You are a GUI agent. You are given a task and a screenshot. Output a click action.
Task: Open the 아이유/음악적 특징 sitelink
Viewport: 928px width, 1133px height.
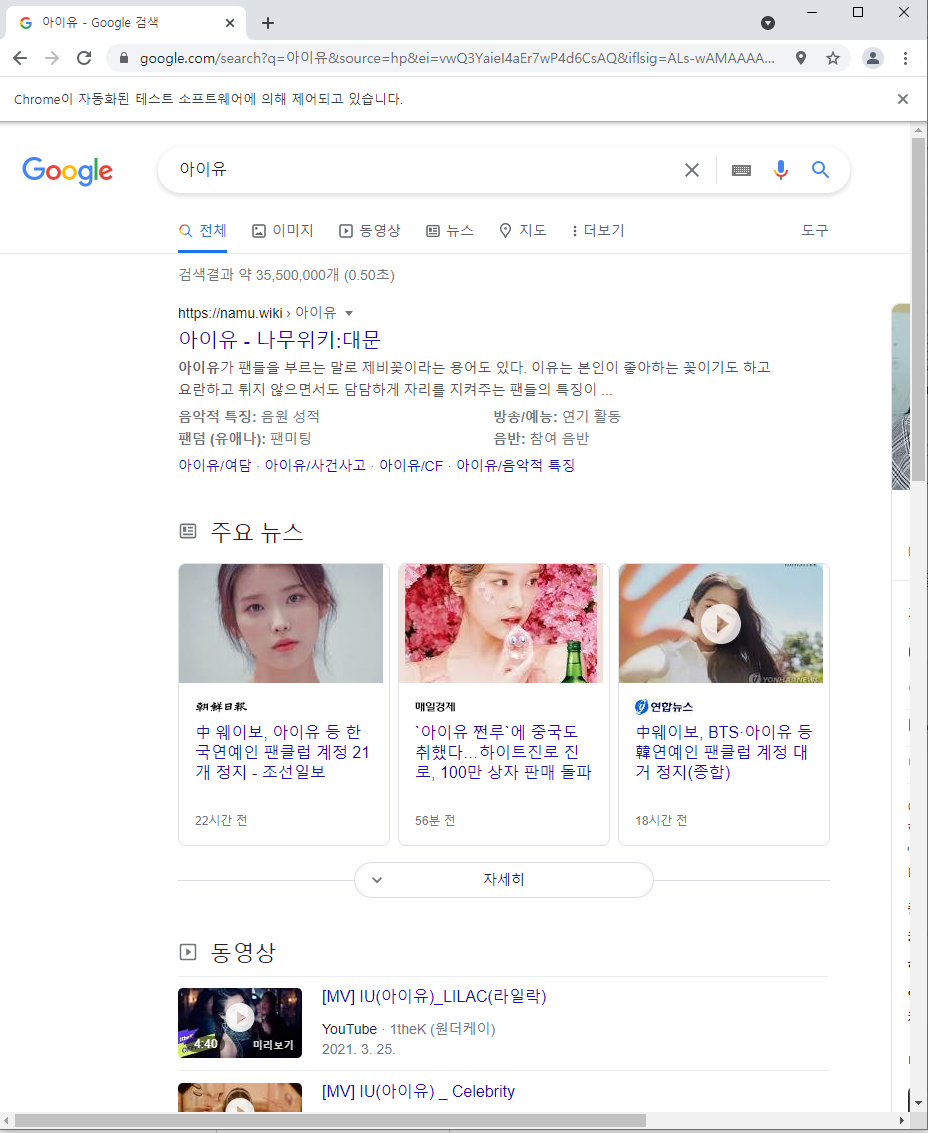pyautogui.click(x=515, y=465)
